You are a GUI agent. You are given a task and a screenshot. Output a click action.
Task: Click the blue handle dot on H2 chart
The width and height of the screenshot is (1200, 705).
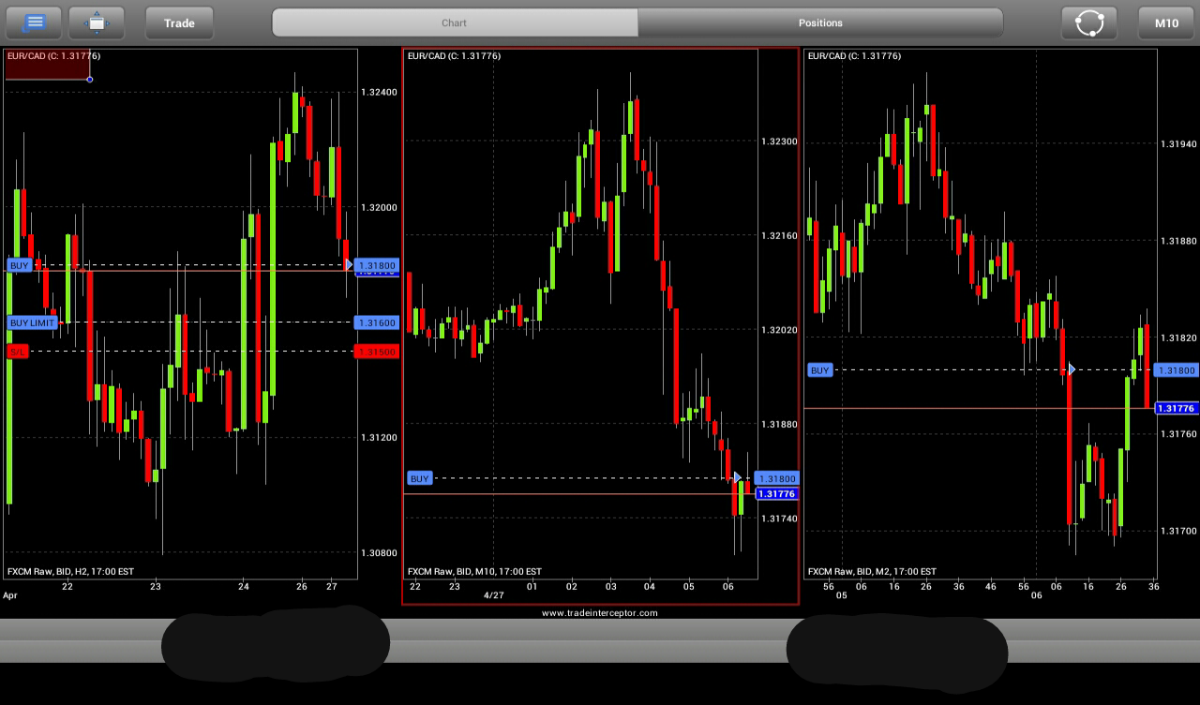[90, 79]
